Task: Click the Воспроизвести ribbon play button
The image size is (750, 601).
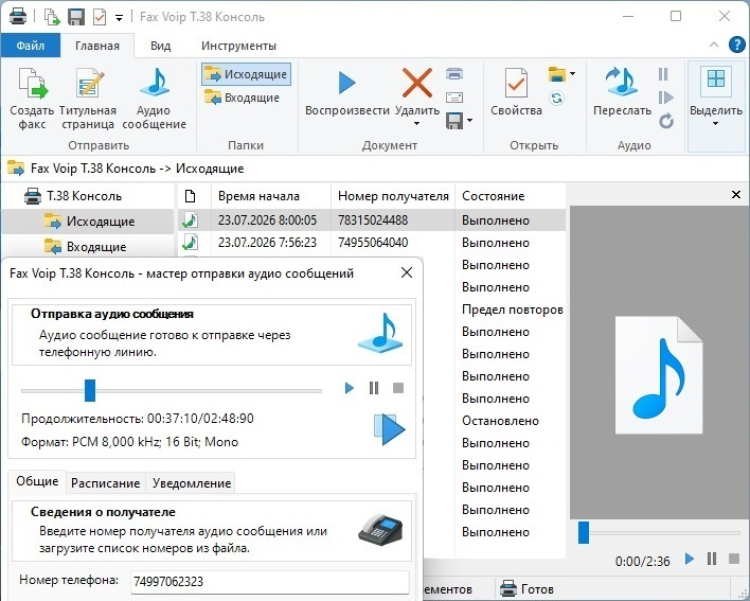Action: pos(347,92)
